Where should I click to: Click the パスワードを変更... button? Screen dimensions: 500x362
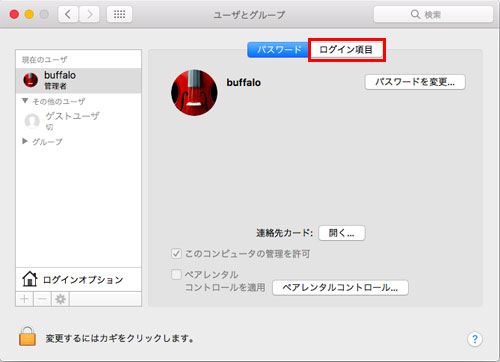(415, 82)
